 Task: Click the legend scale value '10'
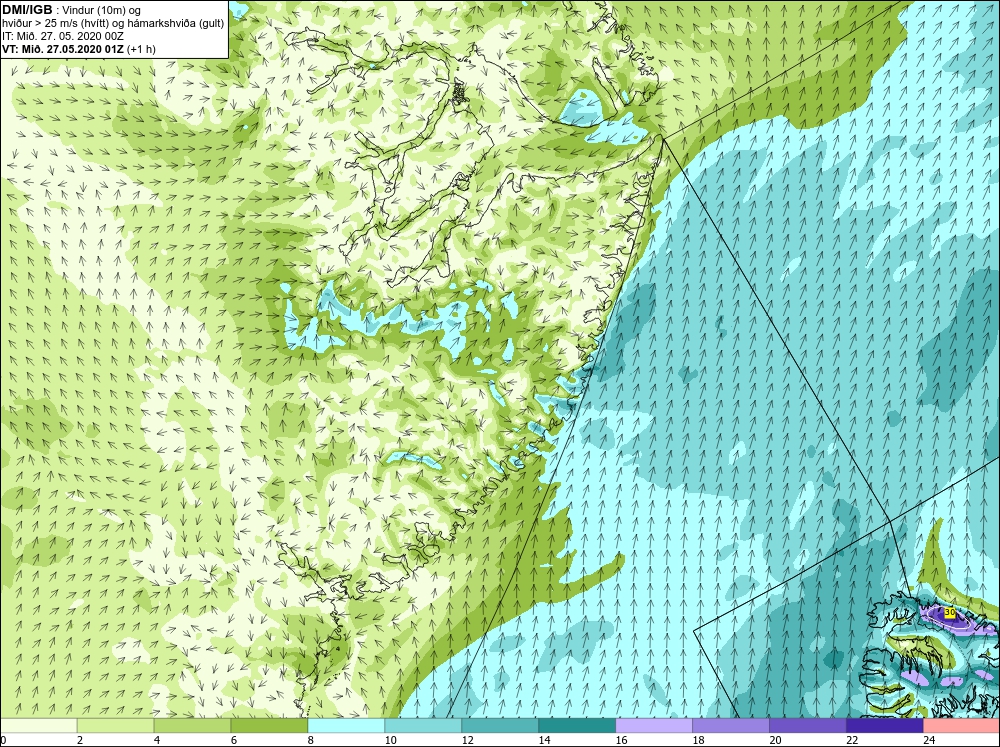point(390,740)
